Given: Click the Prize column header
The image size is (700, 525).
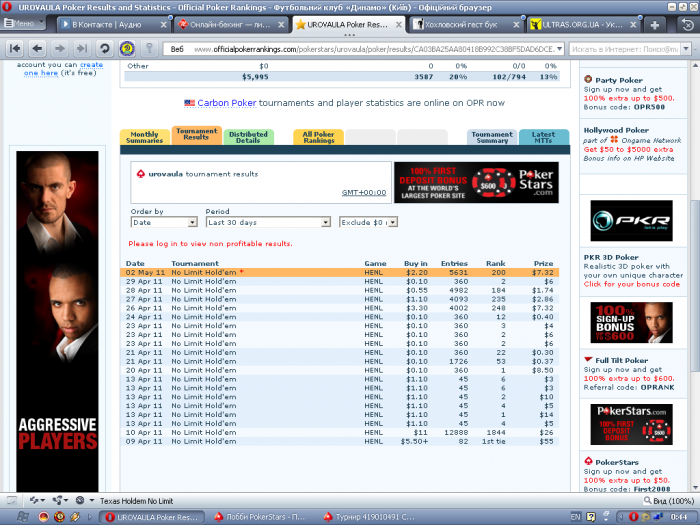Looking at the screenshot, I should [x=543, y=263].
